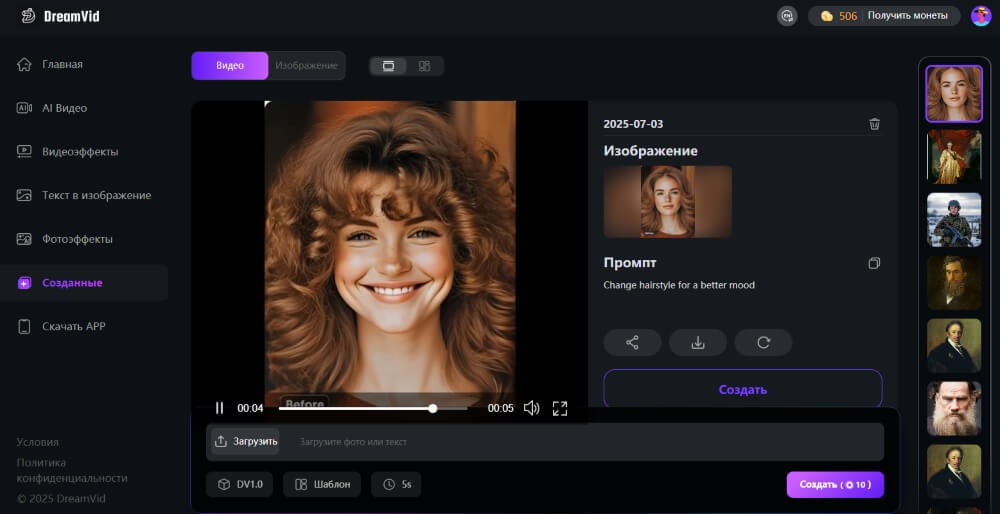Switch to the Видео tab

pos(230,66)
